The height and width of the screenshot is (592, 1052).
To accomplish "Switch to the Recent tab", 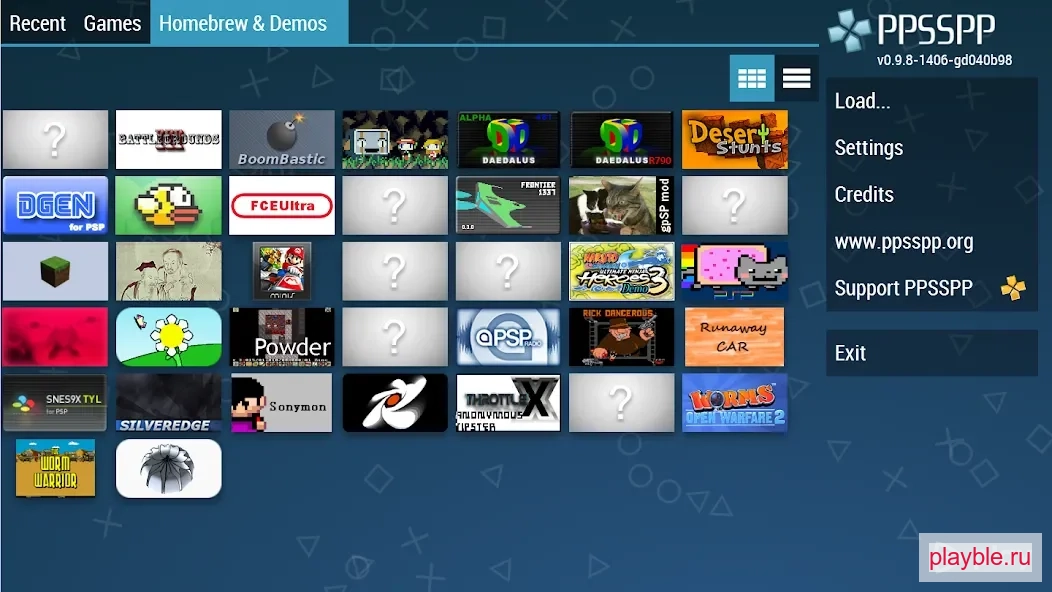I will (x=38, y=23).
